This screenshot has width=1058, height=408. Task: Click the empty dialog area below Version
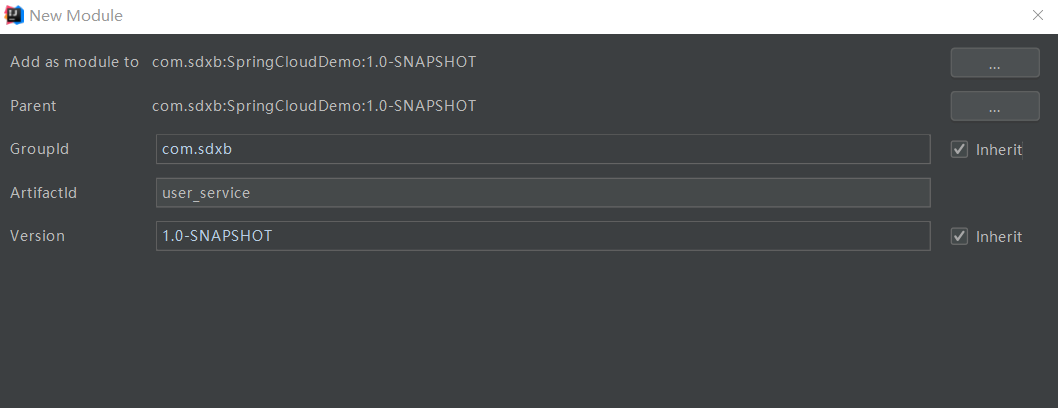[x=529, y=330]
